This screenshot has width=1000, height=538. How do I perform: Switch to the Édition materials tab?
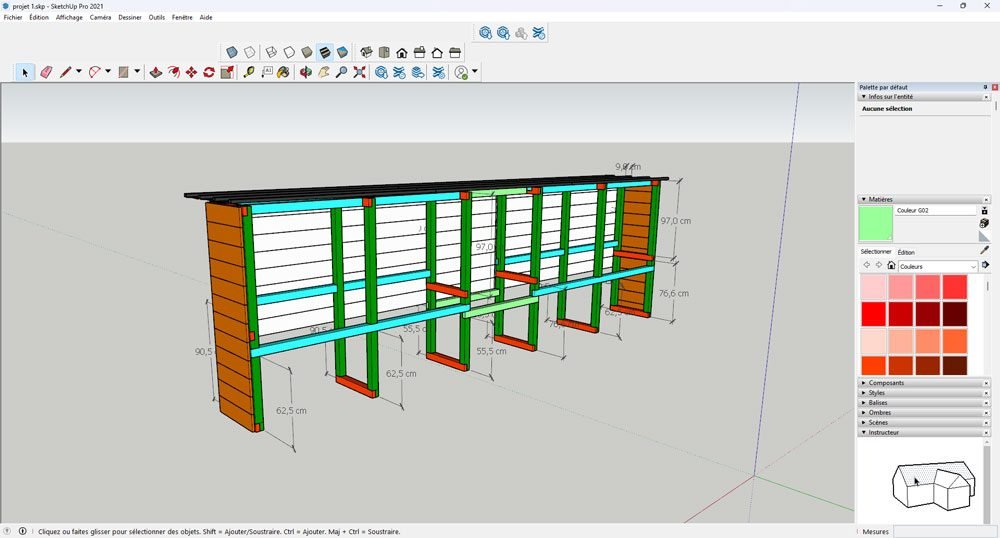click(906, 252)
